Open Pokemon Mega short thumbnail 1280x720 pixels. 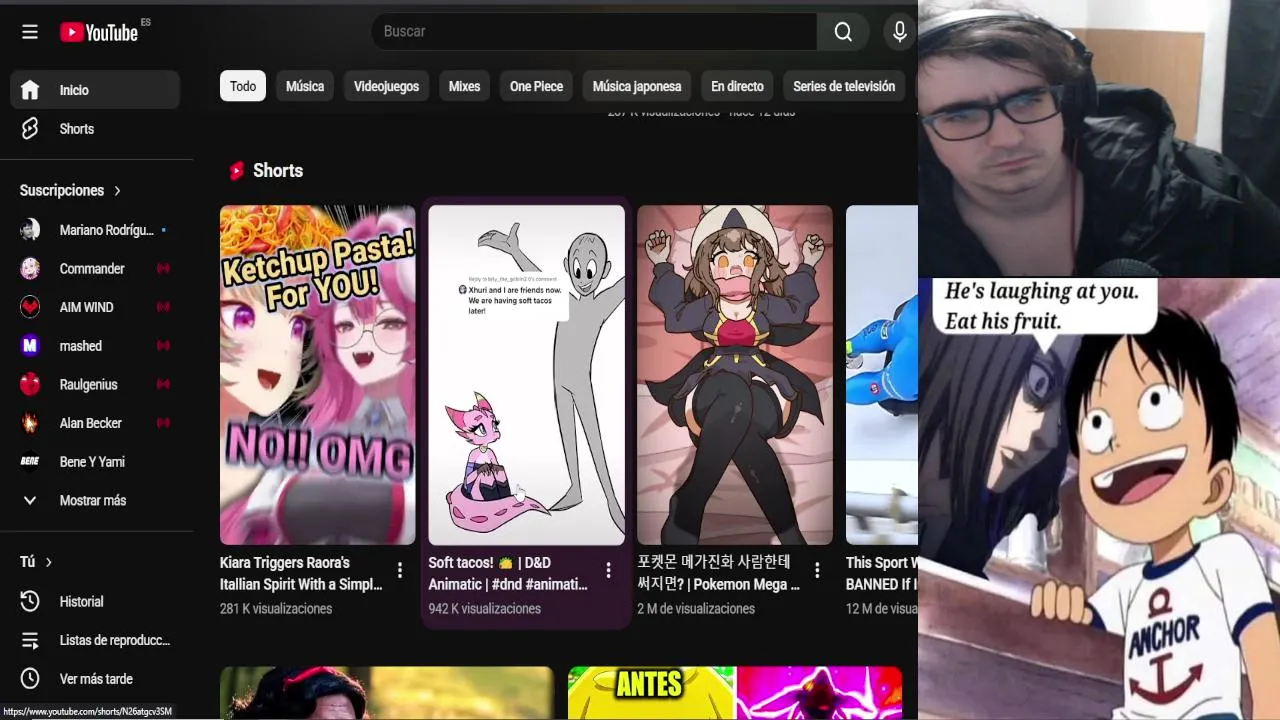pos(735,375)
